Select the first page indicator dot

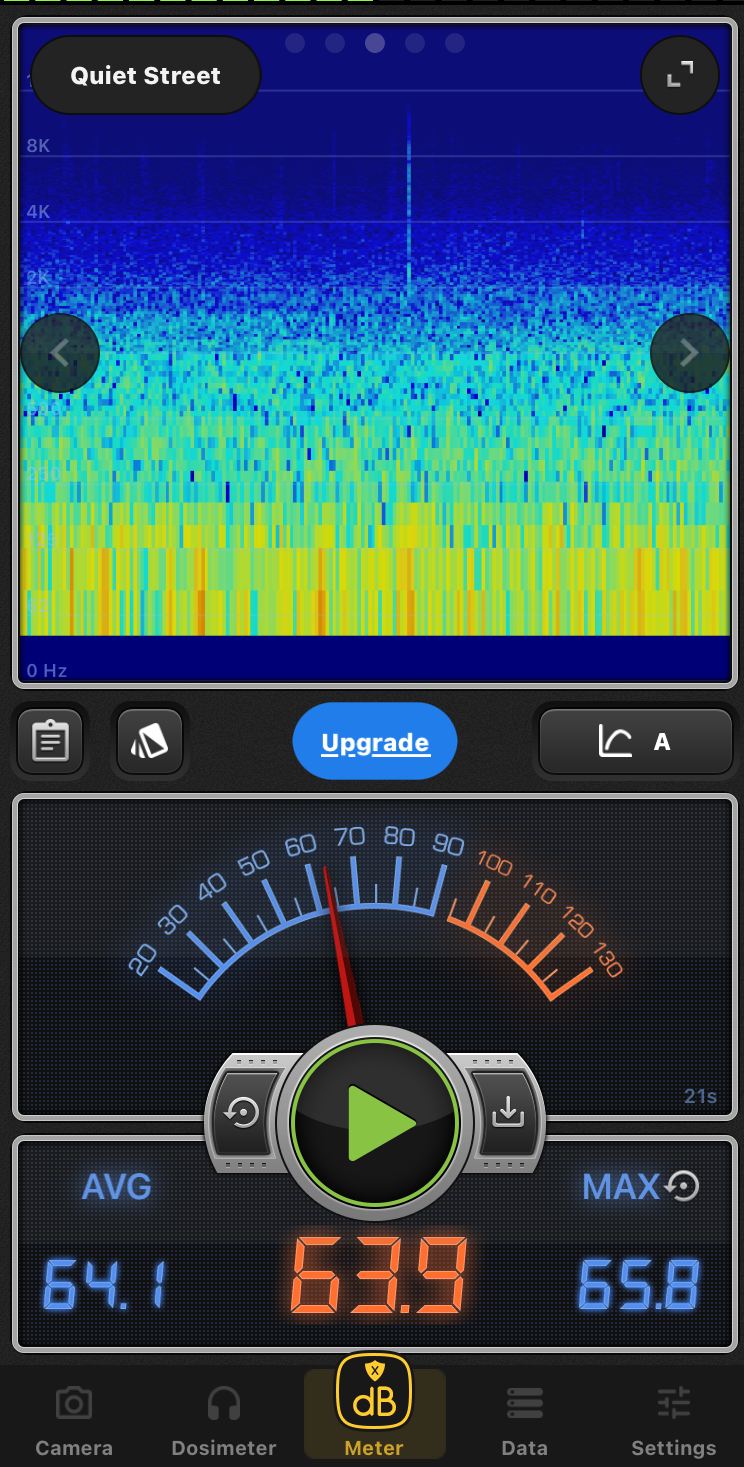pyautogui.click(x=295, y=43)
